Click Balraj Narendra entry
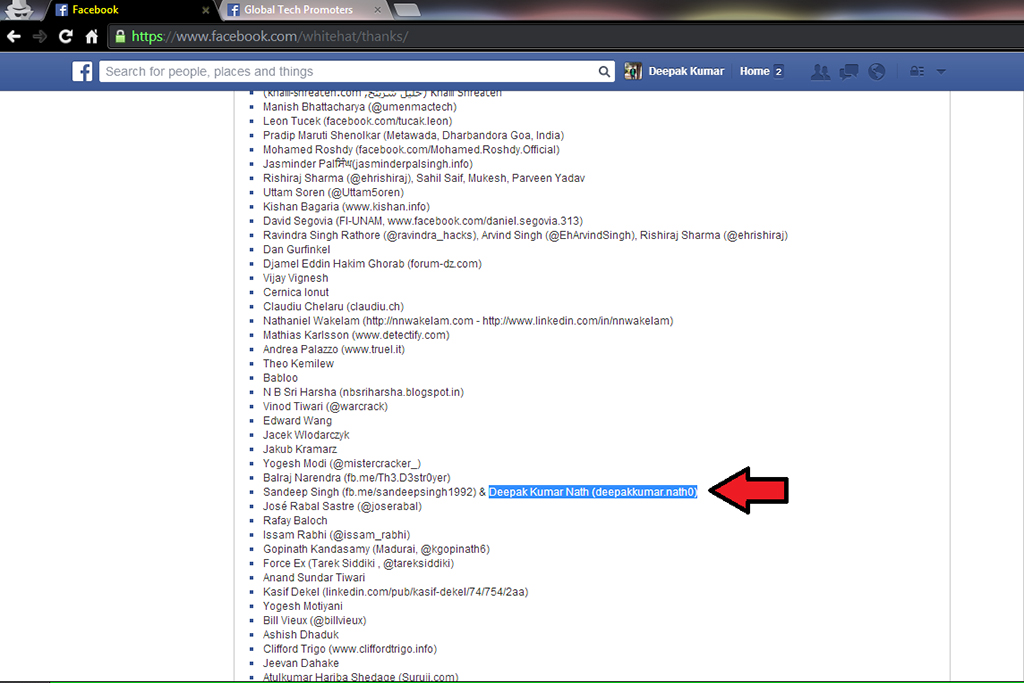The width and height of the screenshot is (1024, 683). pos(357,478)
